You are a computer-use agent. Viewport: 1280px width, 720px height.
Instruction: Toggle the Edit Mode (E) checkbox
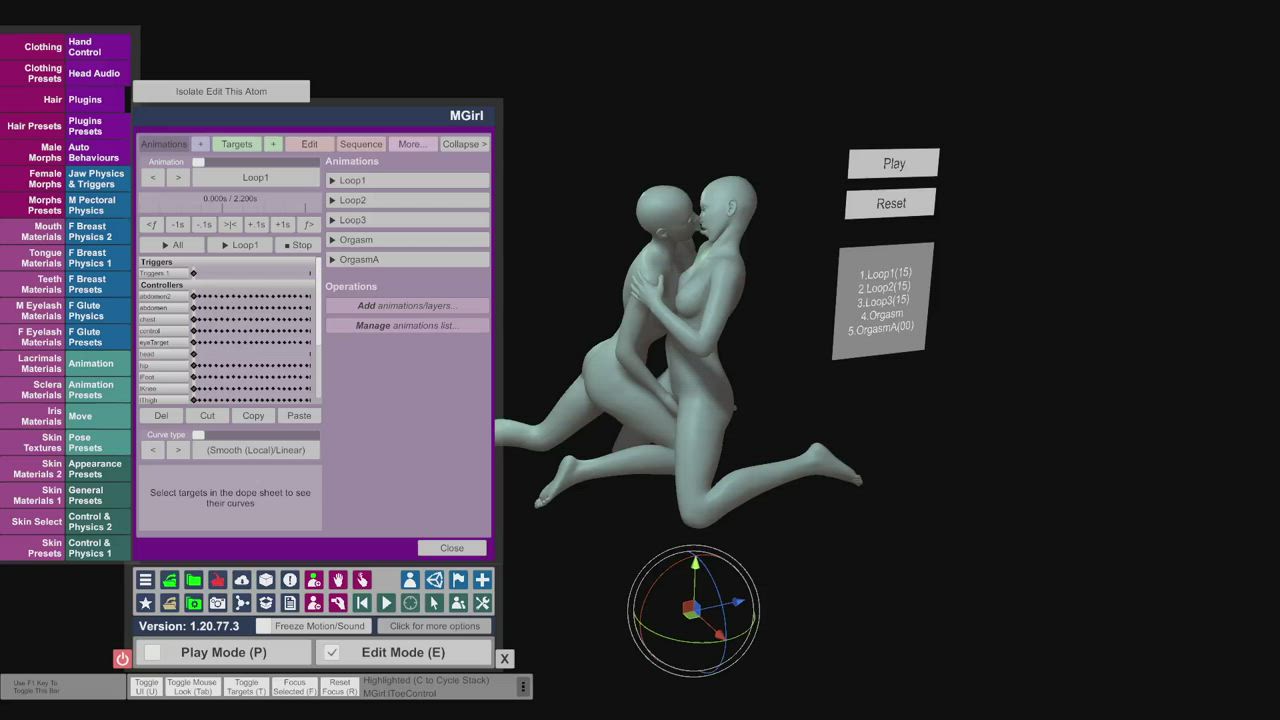[x=332, y=652]
